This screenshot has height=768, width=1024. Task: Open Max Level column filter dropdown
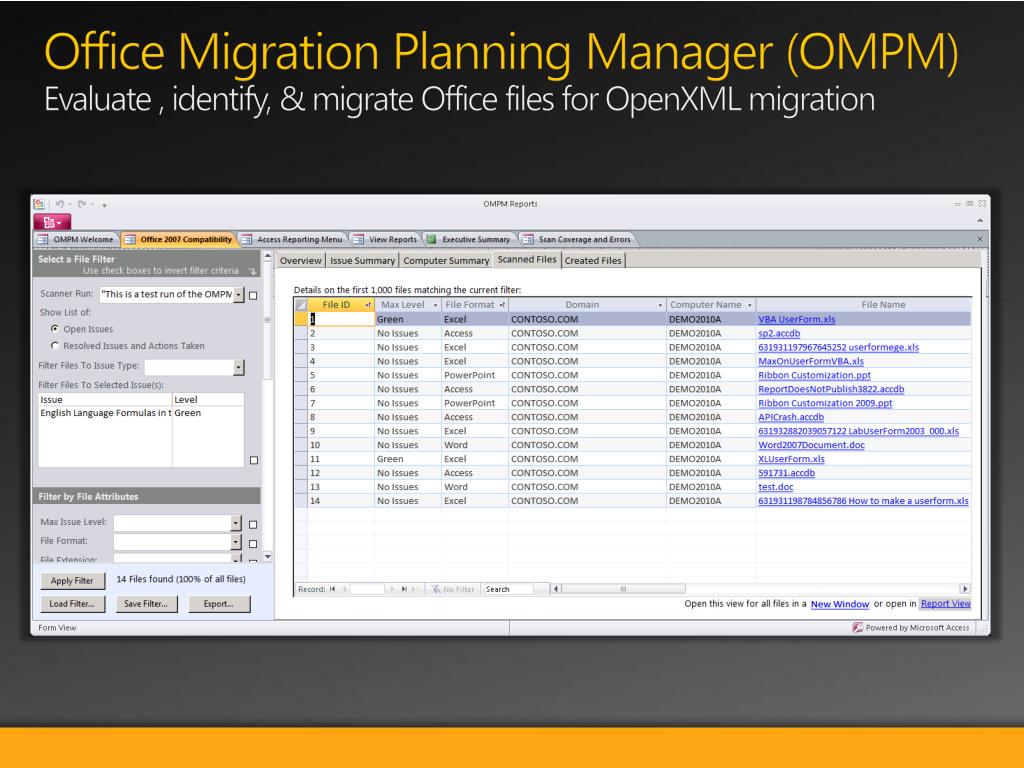tap(436, 305)
